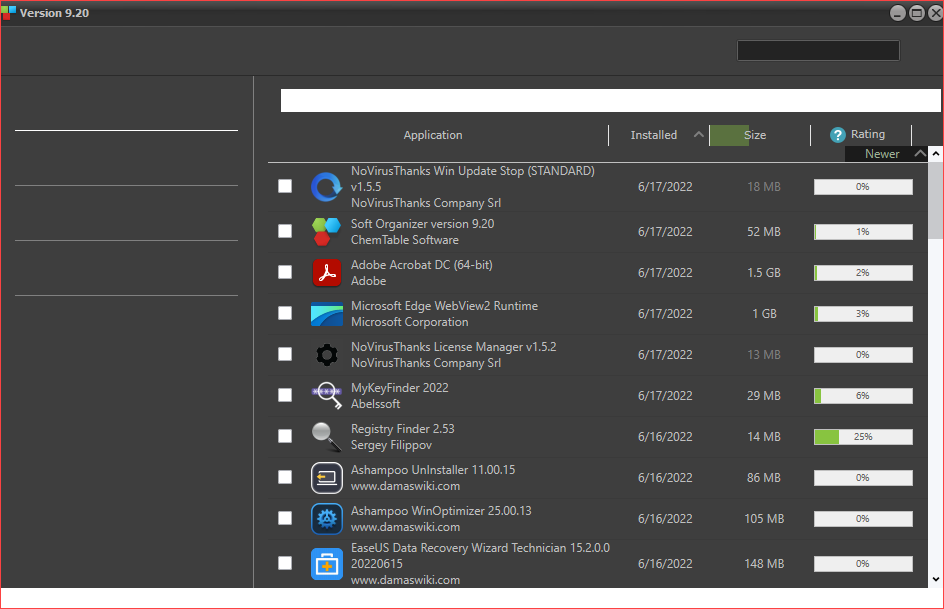Check the EaseUS Data Recovery Wizard checkbox
Screen dimensions: 944x609
(x=285, y=563)
